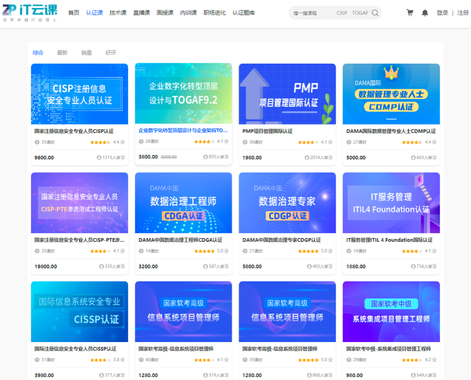
Task: Open the DAMA CDMP认证 course title
Action: [391, 131]
